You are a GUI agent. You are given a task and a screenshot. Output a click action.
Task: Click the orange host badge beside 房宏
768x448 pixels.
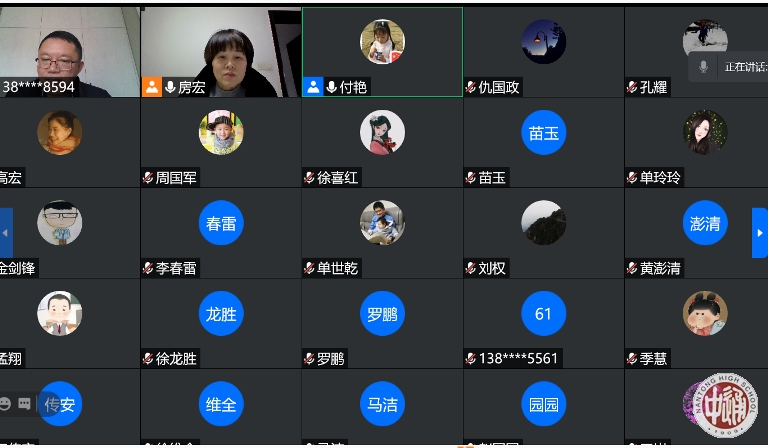click(152, 87)
